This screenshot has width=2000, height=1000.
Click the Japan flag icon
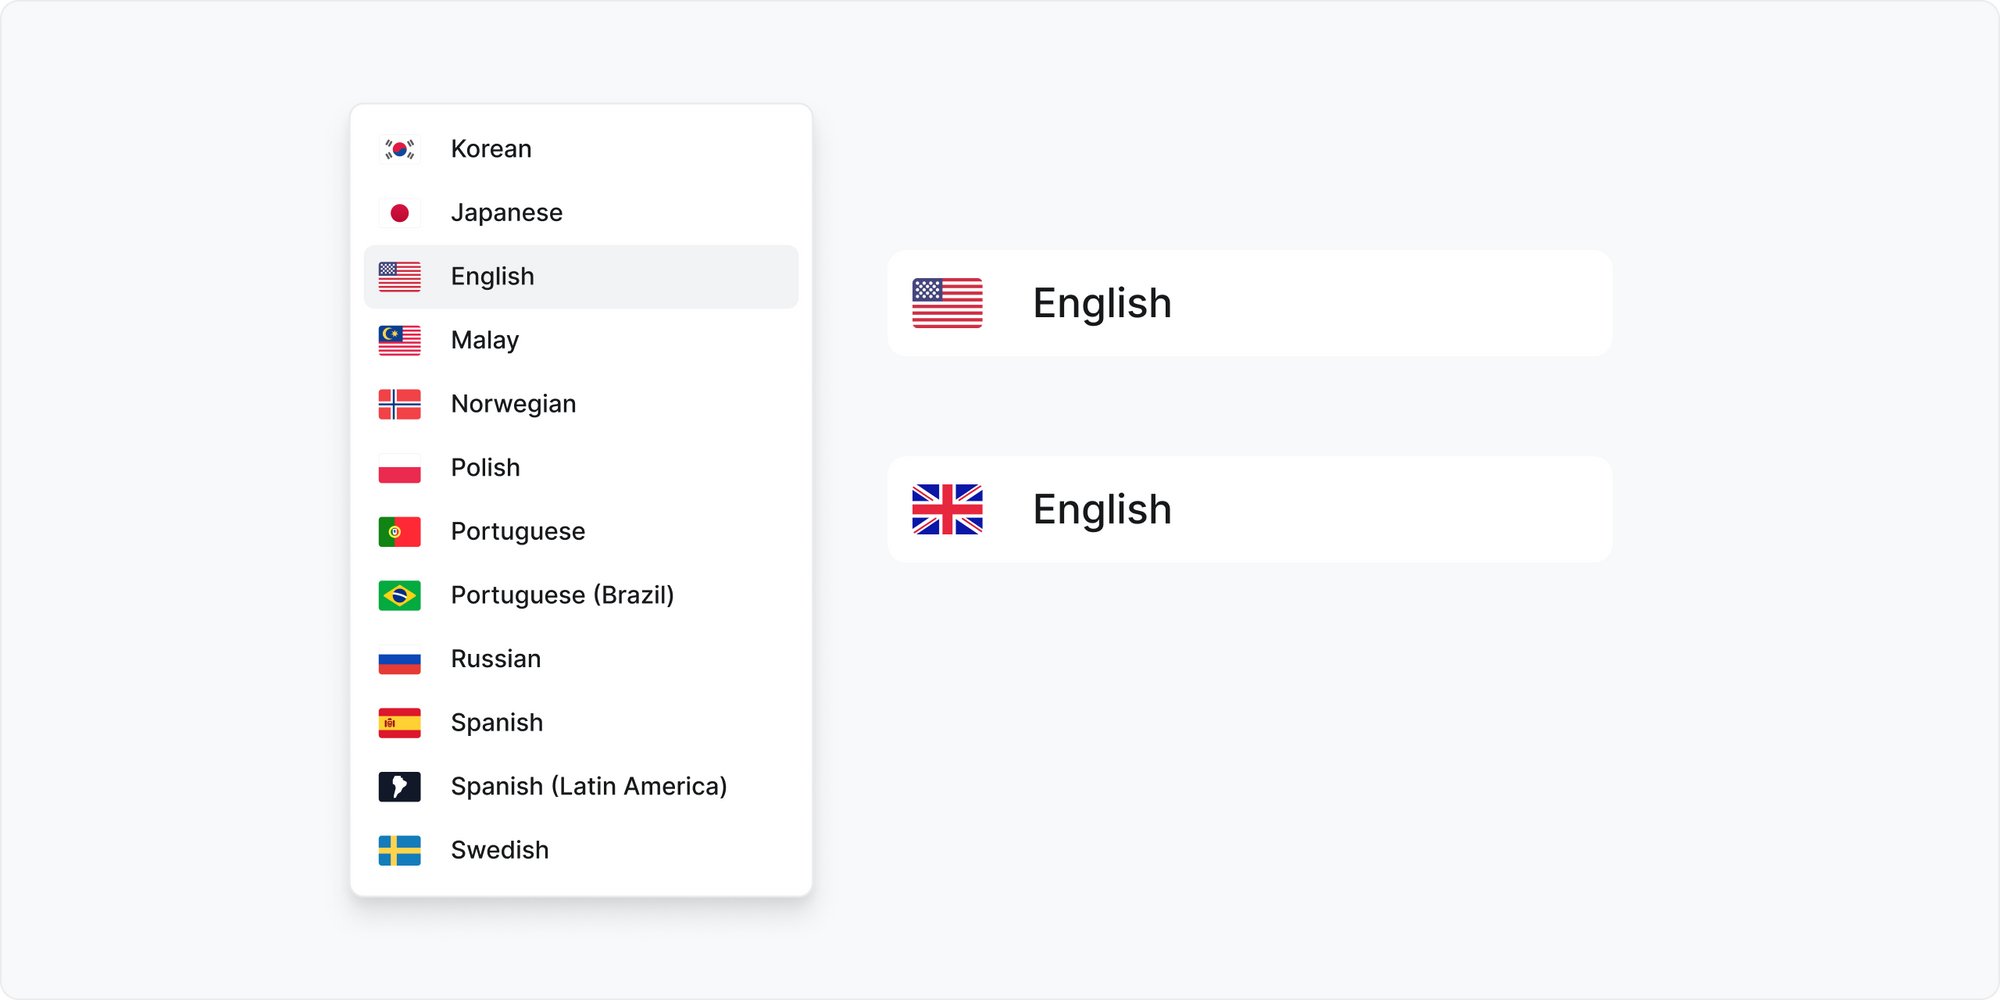(399, 213)
